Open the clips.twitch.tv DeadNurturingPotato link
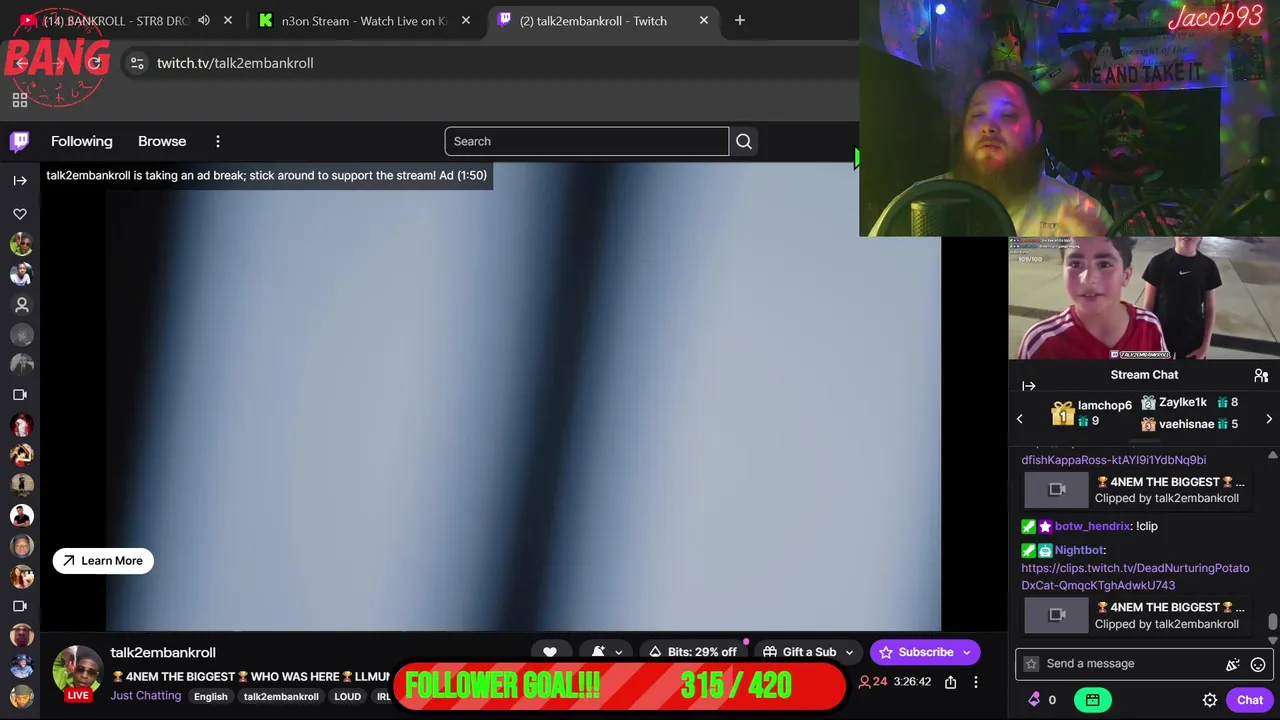 [x=1135, y=576]
